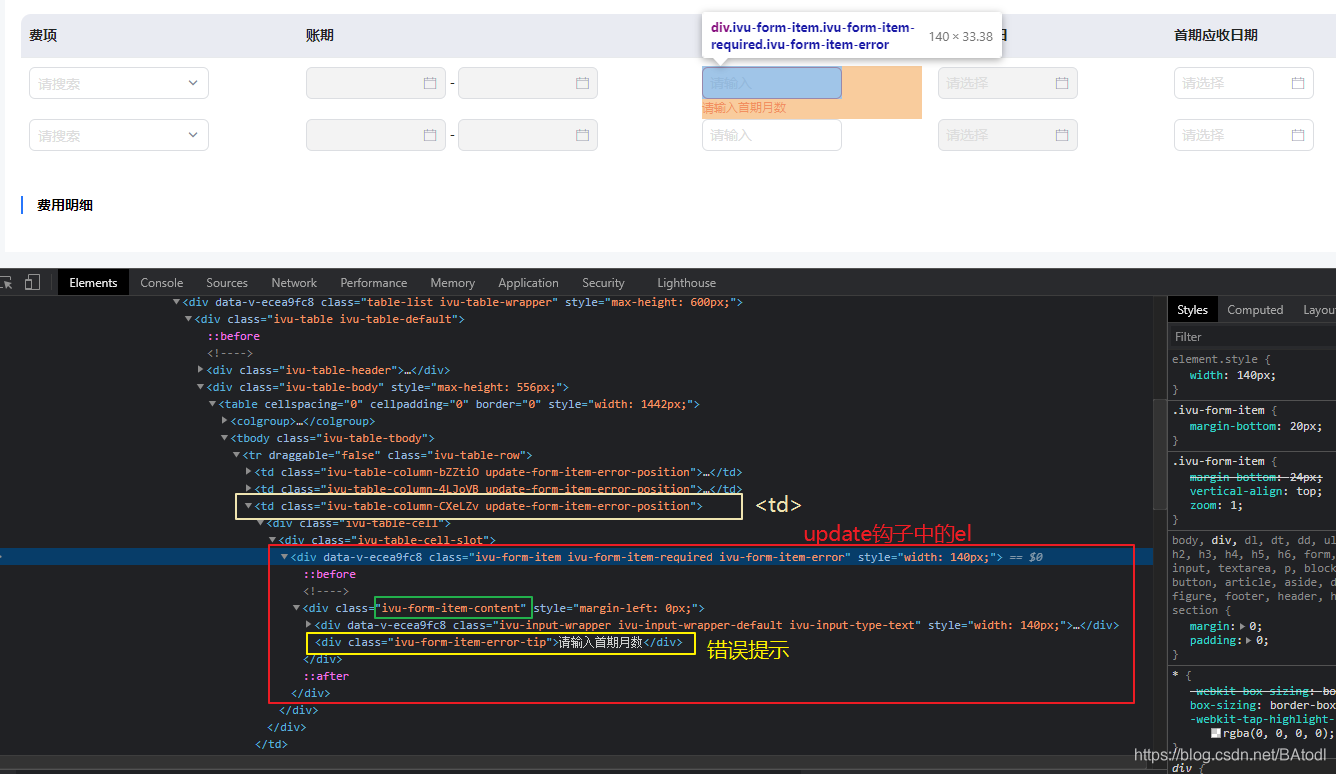This screenshot has height=774, width=1336.
Task: Click the rgba(0, 0, 0, 0) color swatch
Action: click(1216, 733)
